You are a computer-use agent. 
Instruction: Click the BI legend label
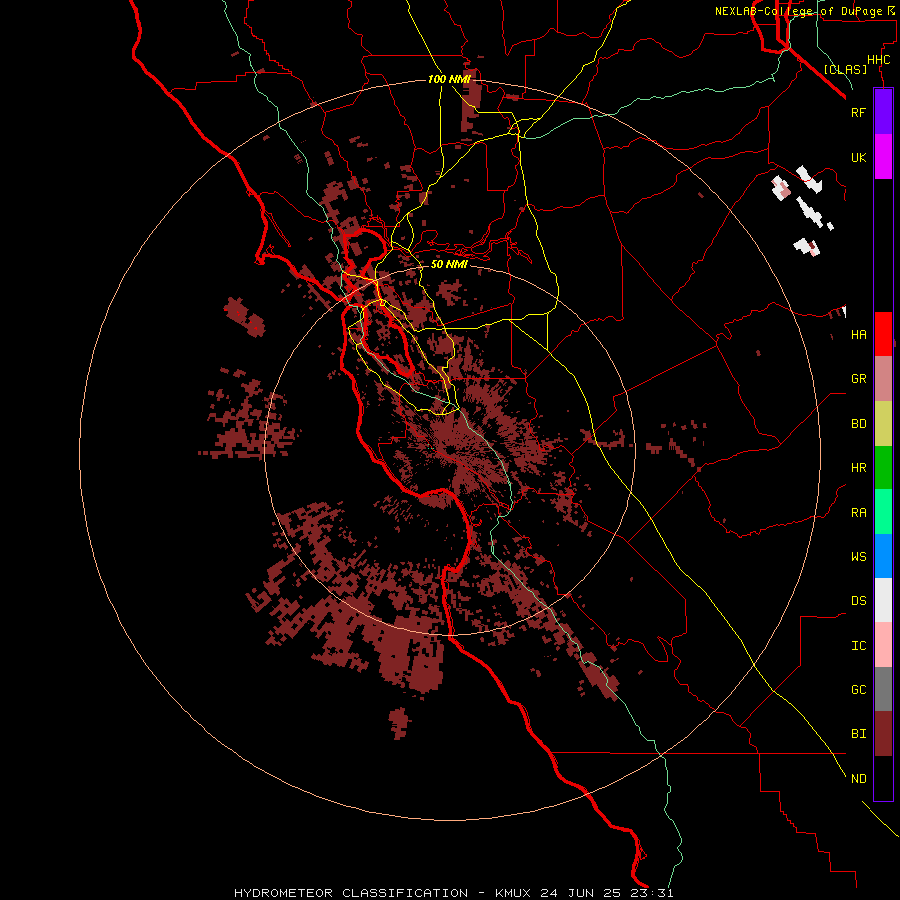pyautogui.click(x=858, y=734)
